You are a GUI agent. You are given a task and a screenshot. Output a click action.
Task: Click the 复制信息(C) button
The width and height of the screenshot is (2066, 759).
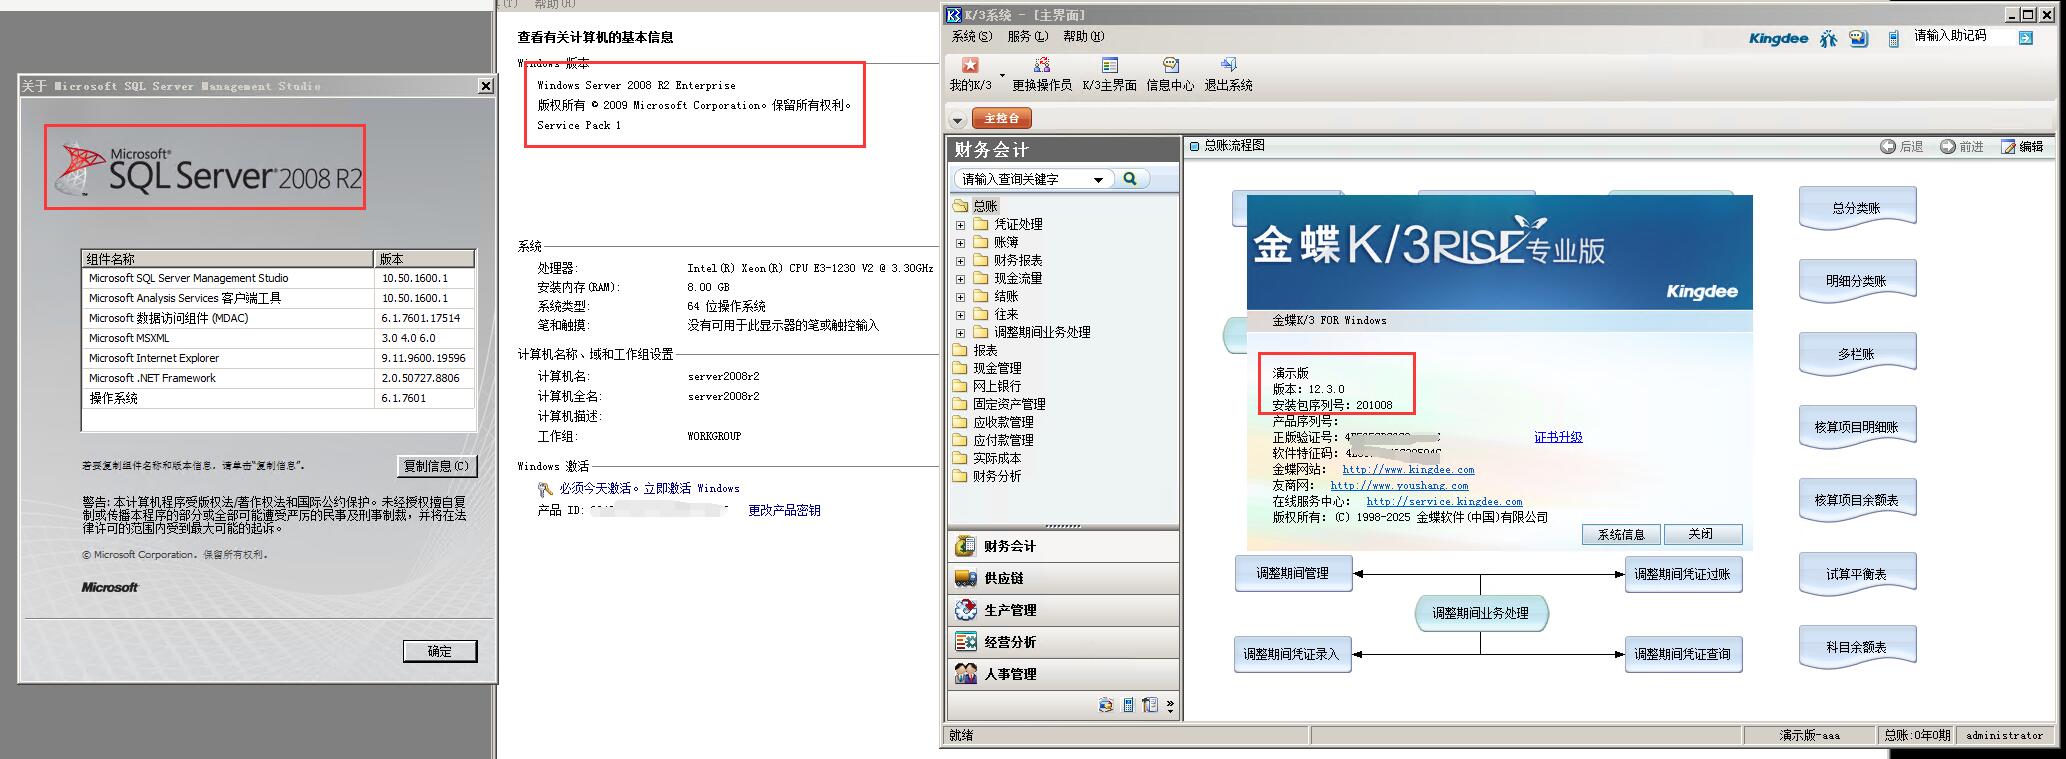[436, 466]
